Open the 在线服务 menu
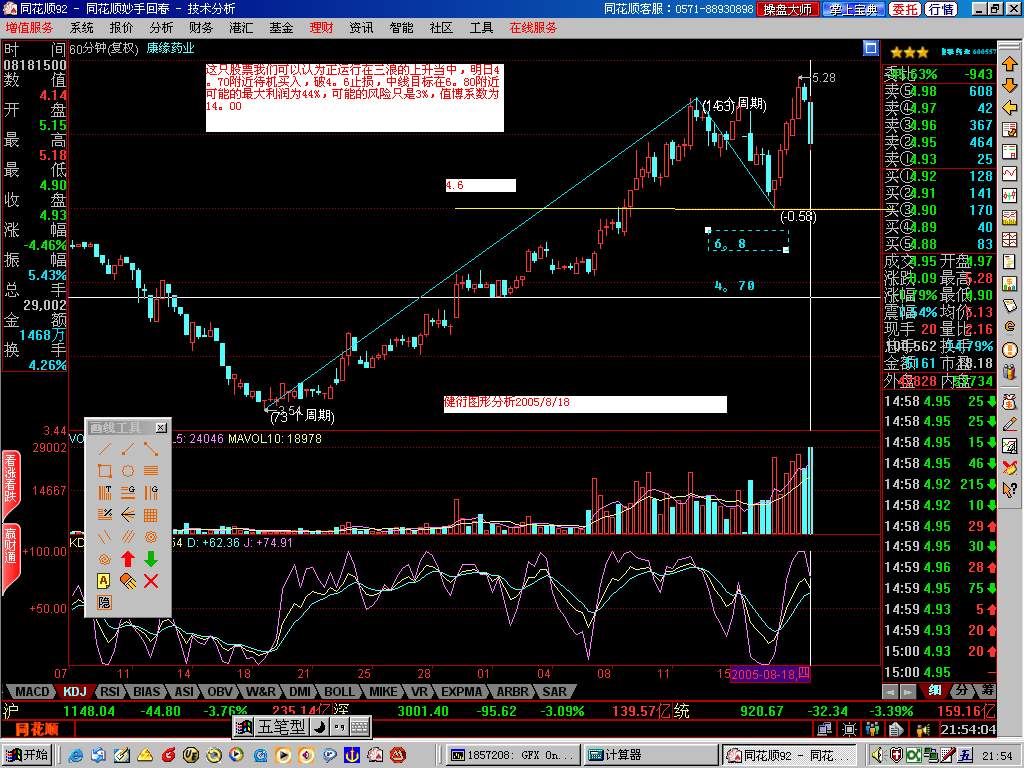 [534, 28]
